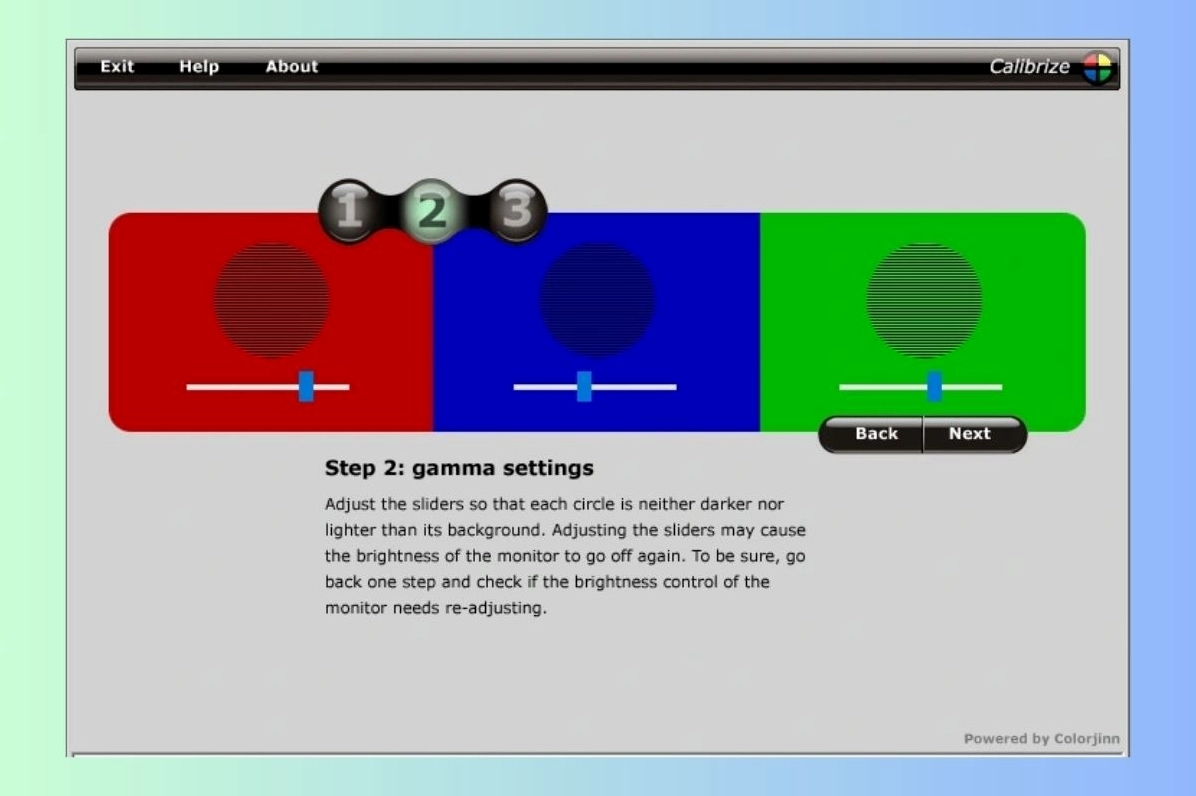Open the About menu

click(292, 67)
